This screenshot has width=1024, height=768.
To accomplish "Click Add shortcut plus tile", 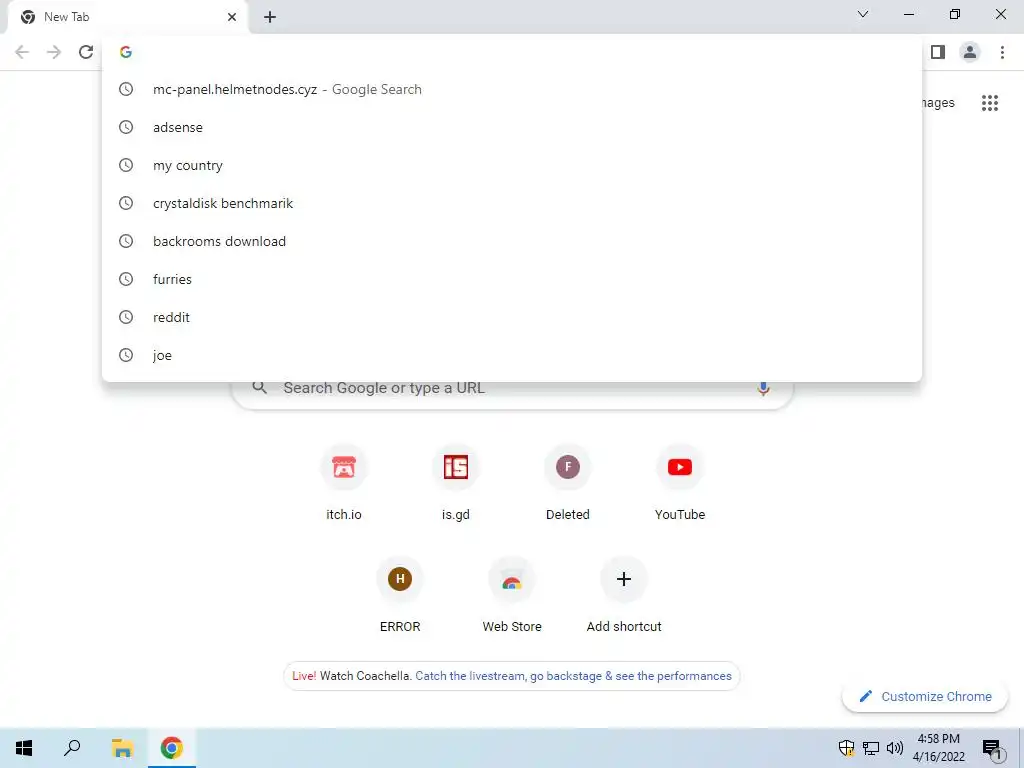I will click(624, 594).
